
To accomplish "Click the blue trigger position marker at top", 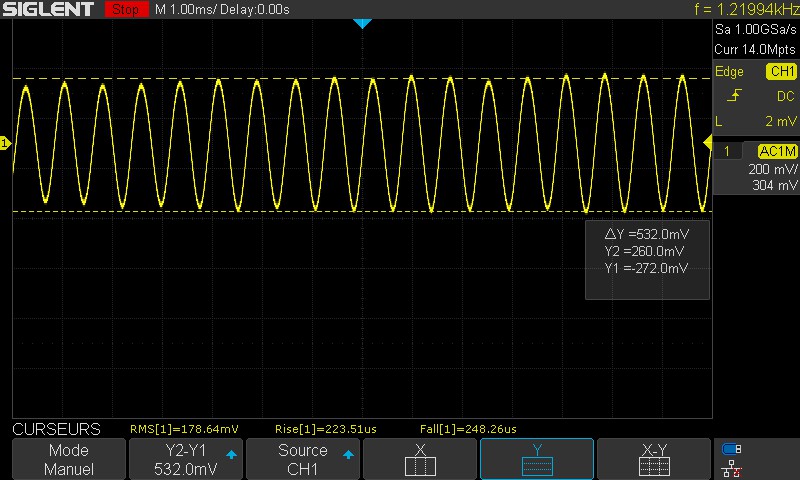I will (362, 23).
